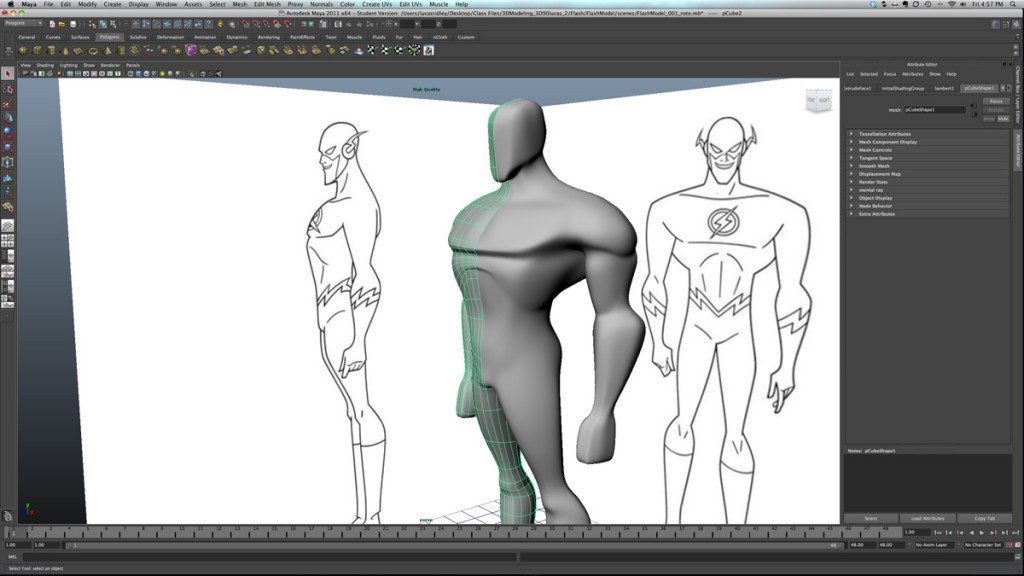Viewport: 1024px width, 576px height.
Task: Expand Displacement Map section
Action: click(927, 174)
